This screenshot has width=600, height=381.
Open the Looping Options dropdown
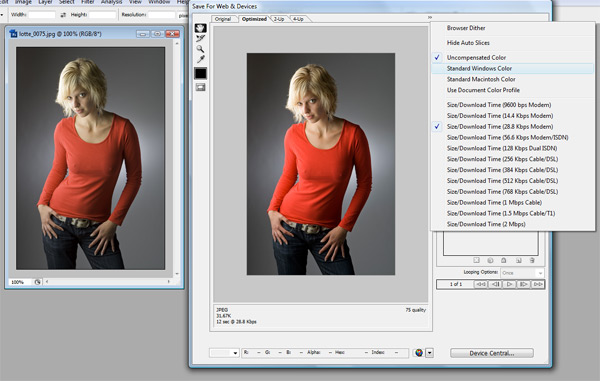[x=522, y=273]
